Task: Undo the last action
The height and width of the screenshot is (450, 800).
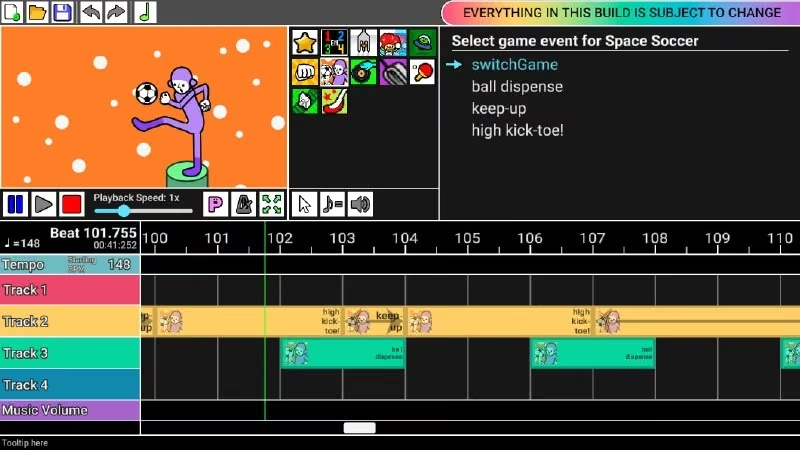Action: (x=91, y=12)
